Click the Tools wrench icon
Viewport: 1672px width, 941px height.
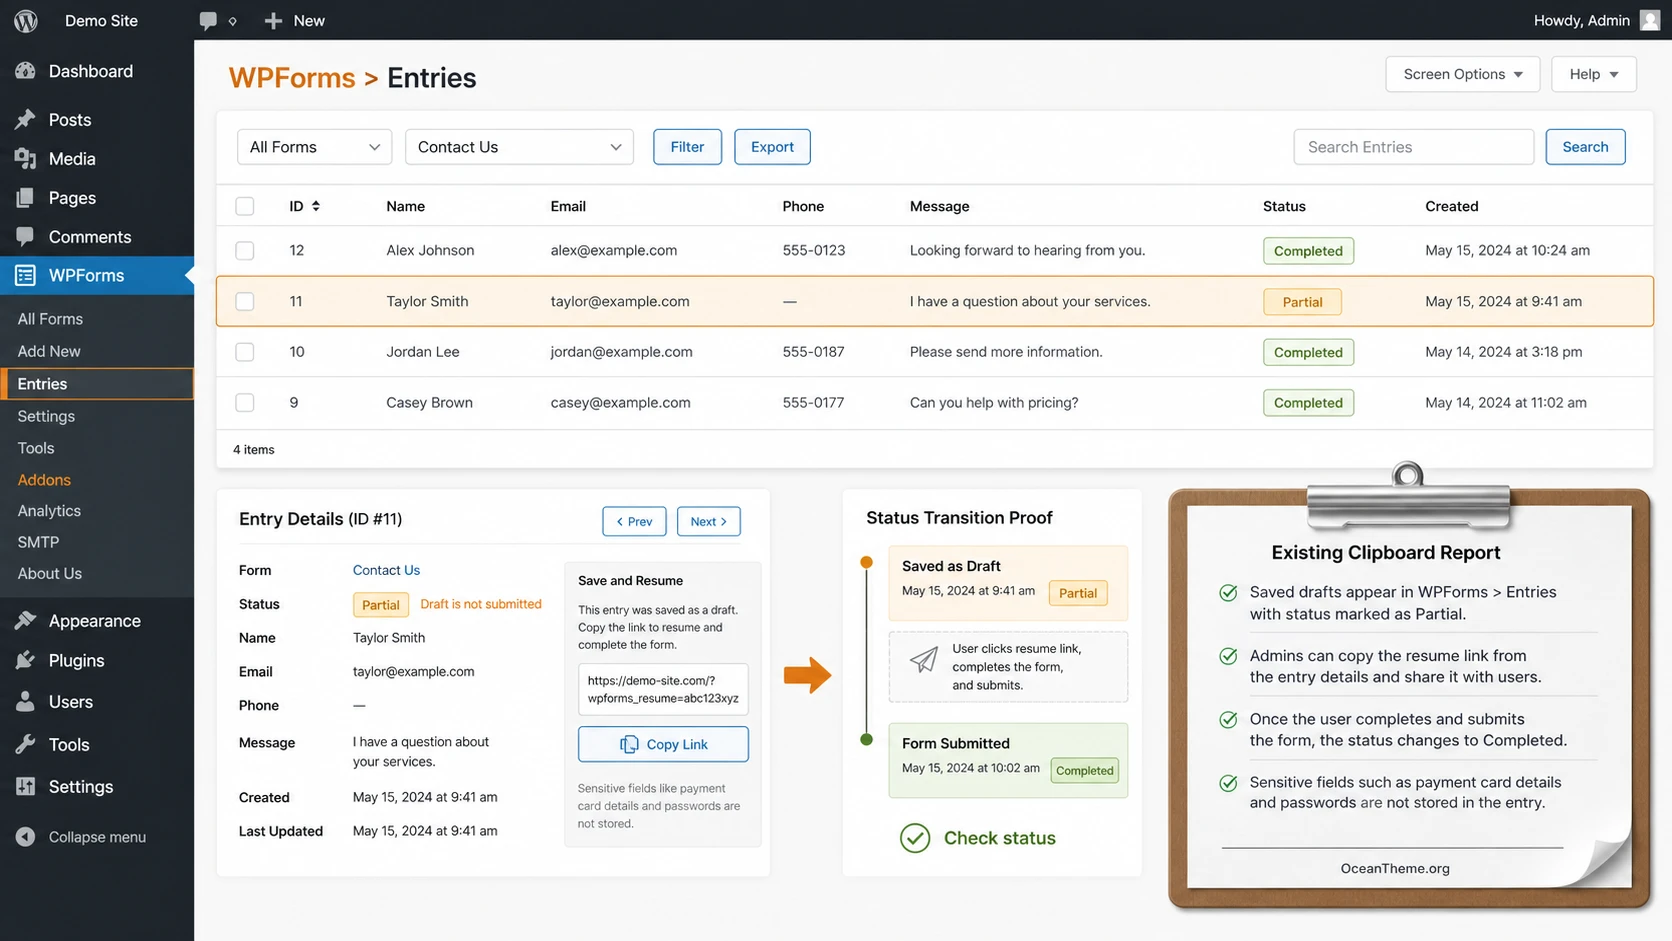[x=26, y=744]
